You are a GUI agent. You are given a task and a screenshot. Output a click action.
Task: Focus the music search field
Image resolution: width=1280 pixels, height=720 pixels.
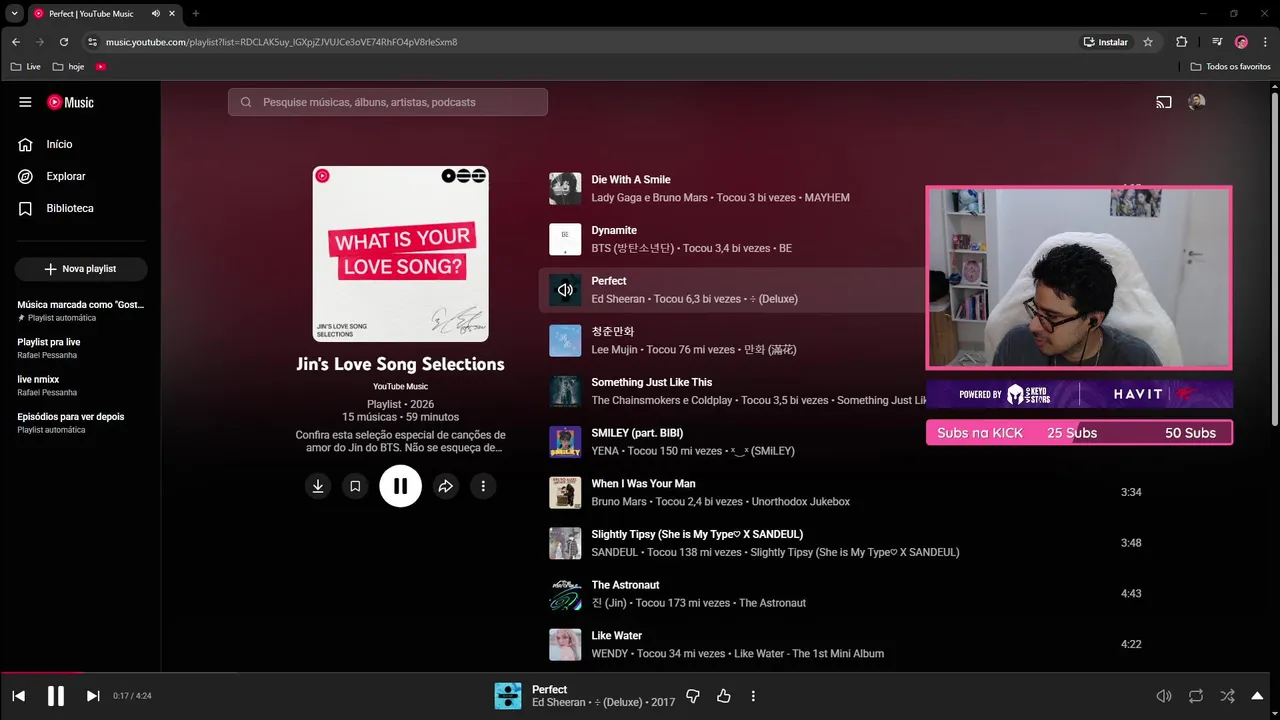click(388, 102)
